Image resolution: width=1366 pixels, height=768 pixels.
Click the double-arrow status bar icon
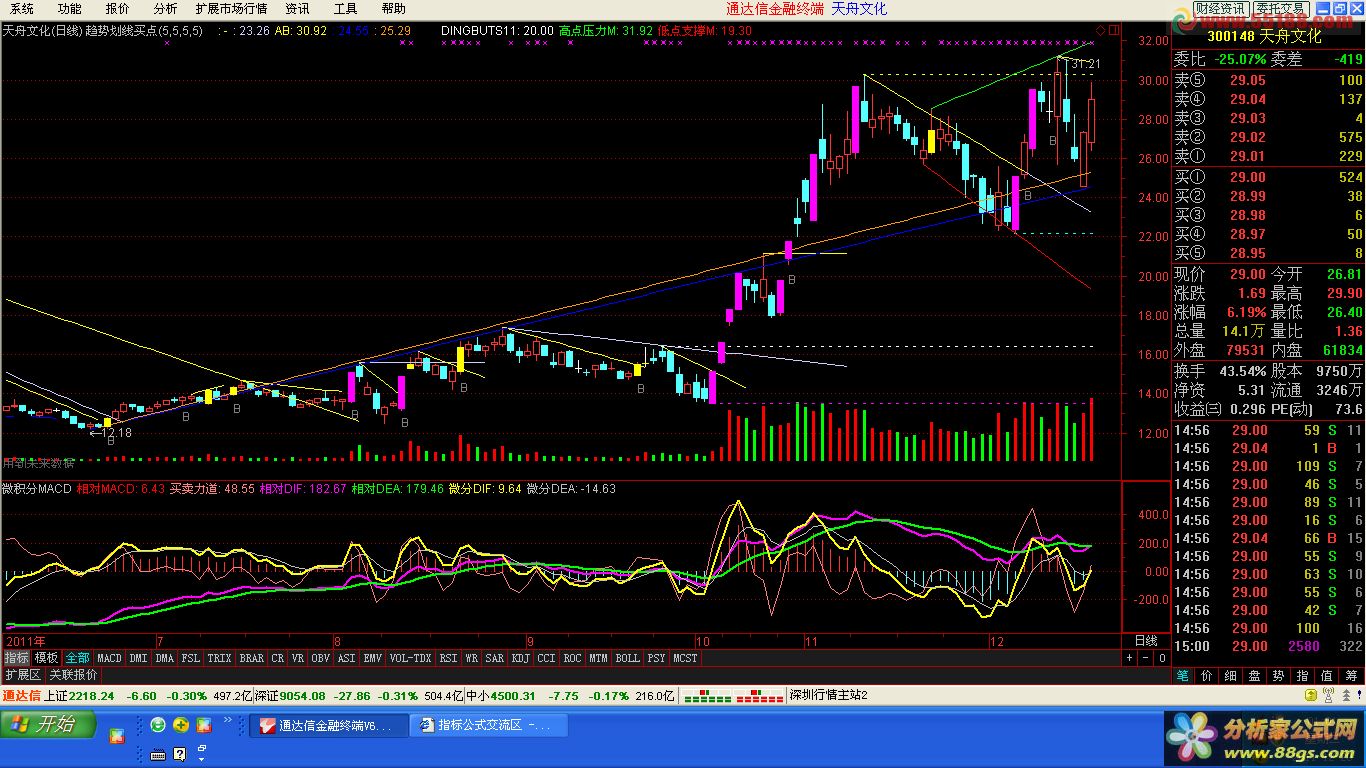click(1346, 695)
